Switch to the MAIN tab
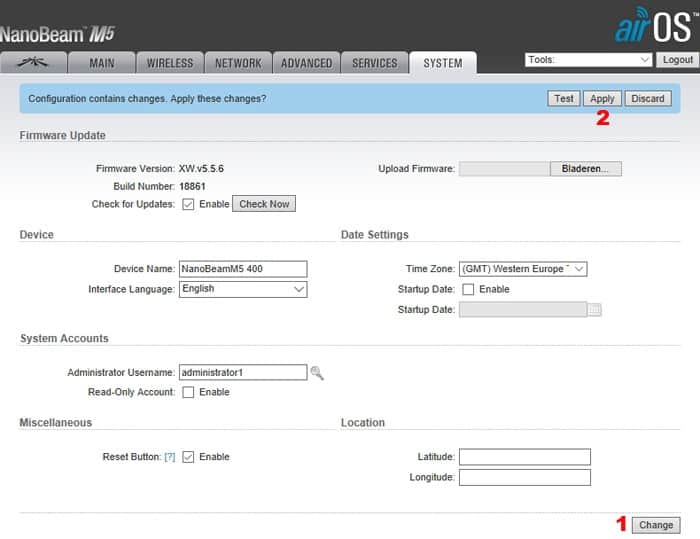Viewport: 700px width, 539px height. (x=102, y=63)
